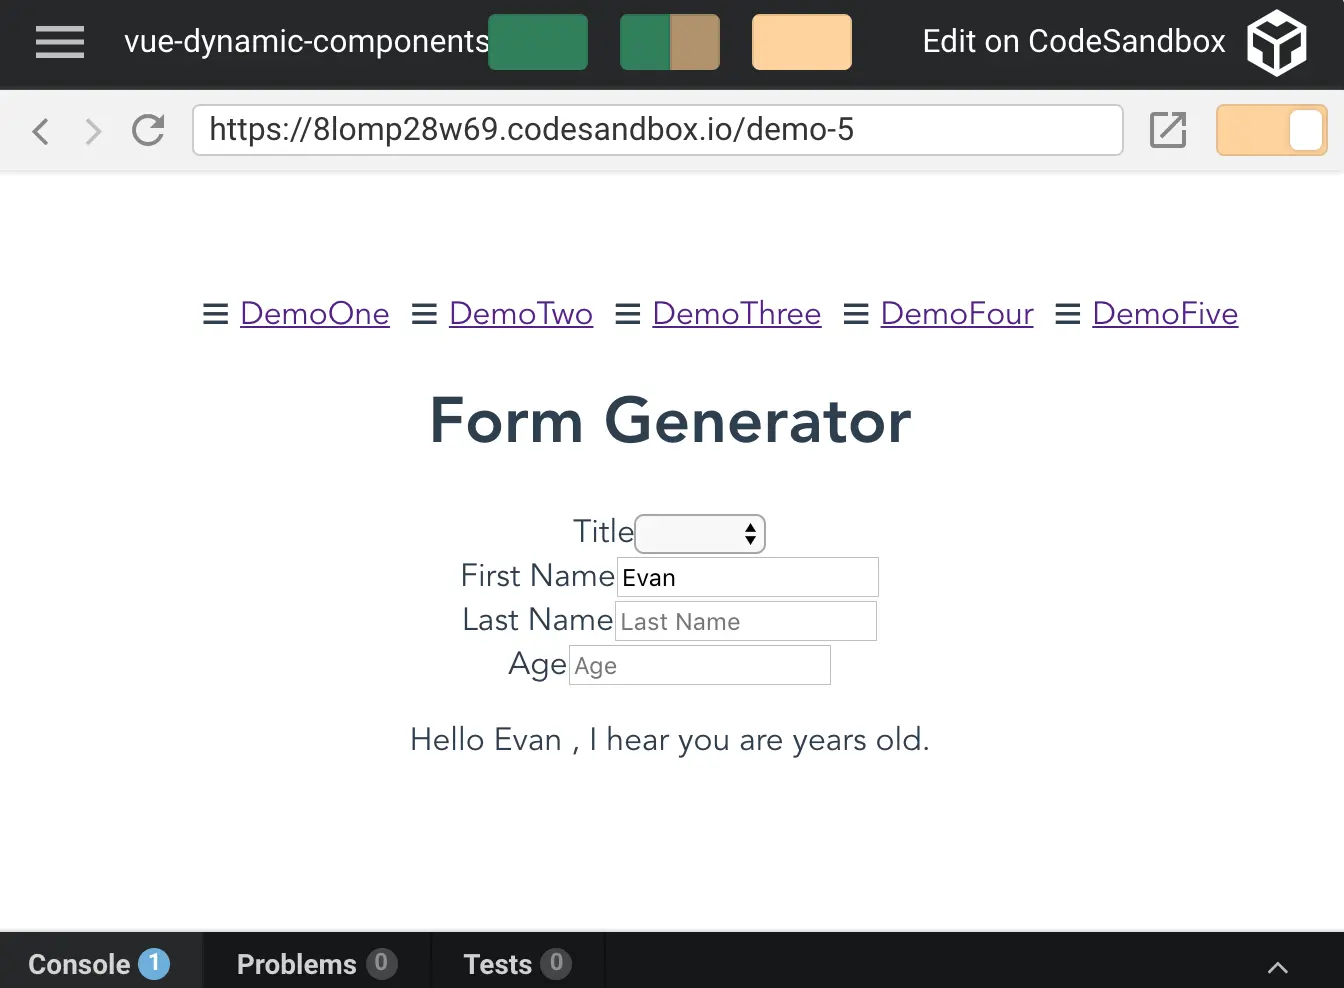The width and height of the screenshot is (1344, 988).
Task: Click the vue-dynamic-components project title
Action: coord(306,41)
